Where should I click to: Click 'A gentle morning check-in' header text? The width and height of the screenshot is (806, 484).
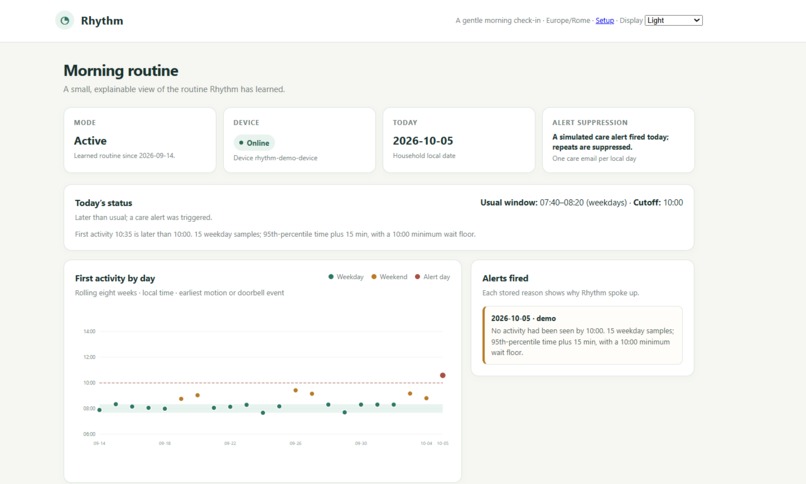(498, 21)
